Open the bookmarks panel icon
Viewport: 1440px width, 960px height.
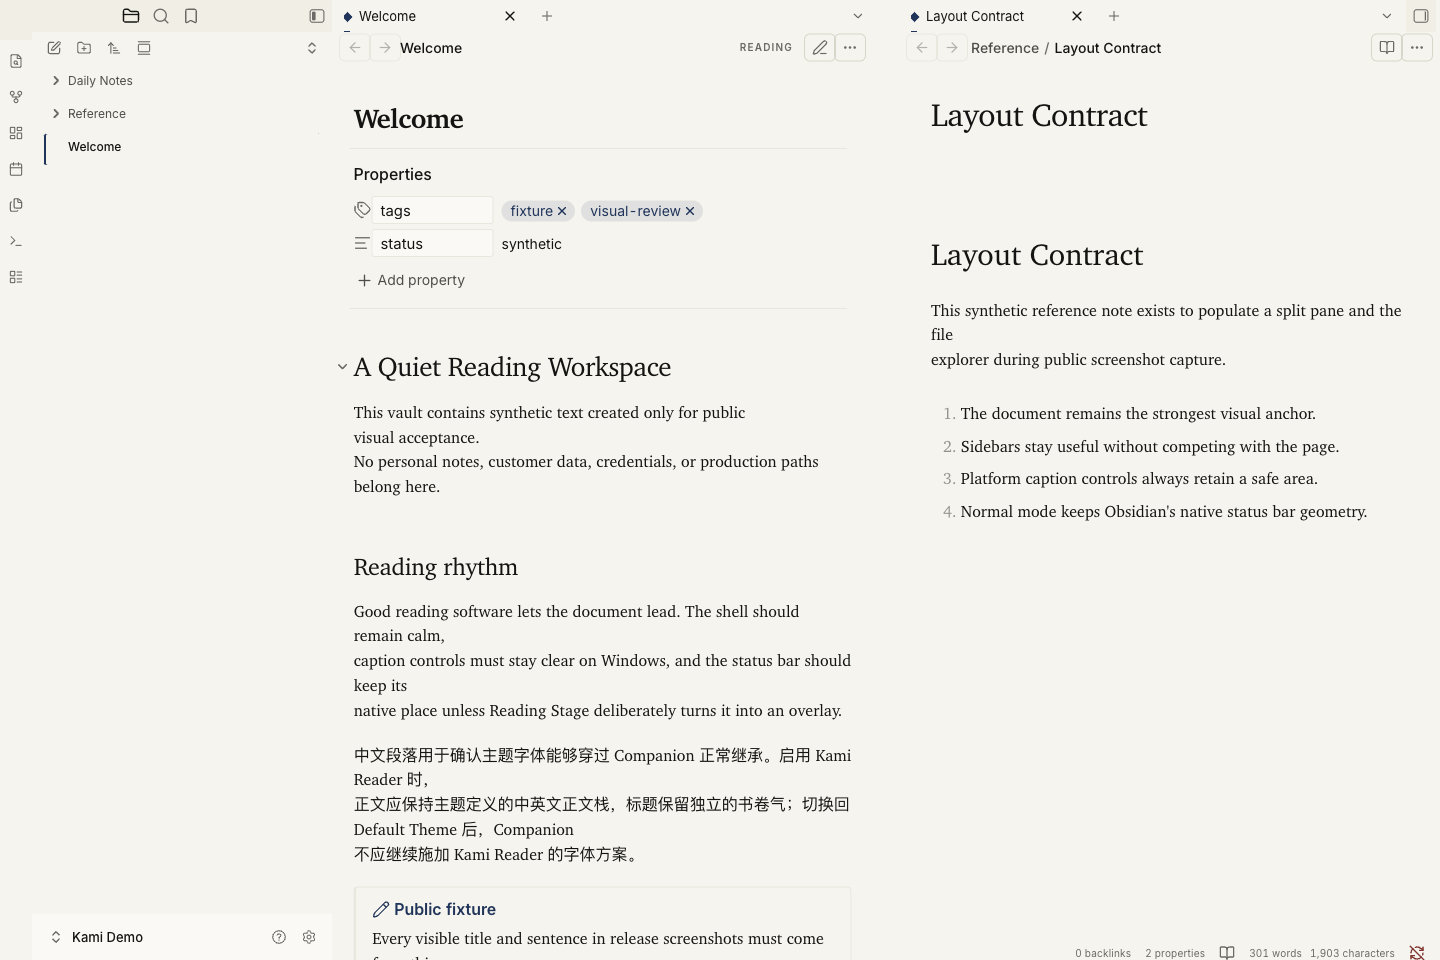pos(191,16)
